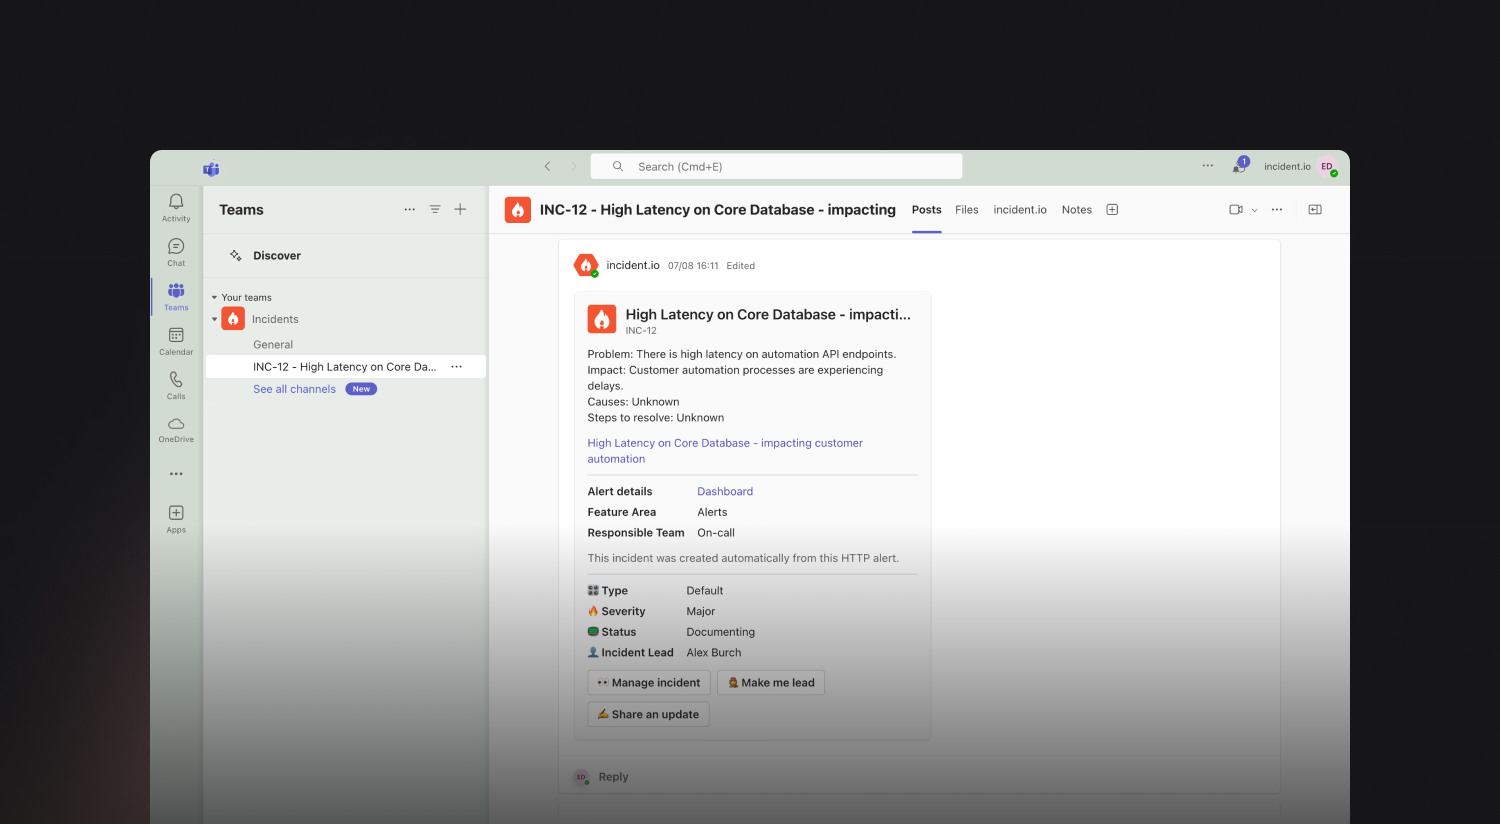Click the Make me lead button

pos(771,683)
